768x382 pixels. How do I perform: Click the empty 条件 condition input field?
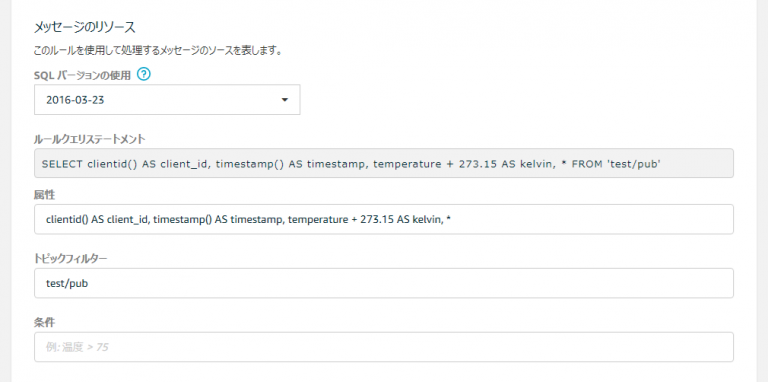(x=384, y=347)
